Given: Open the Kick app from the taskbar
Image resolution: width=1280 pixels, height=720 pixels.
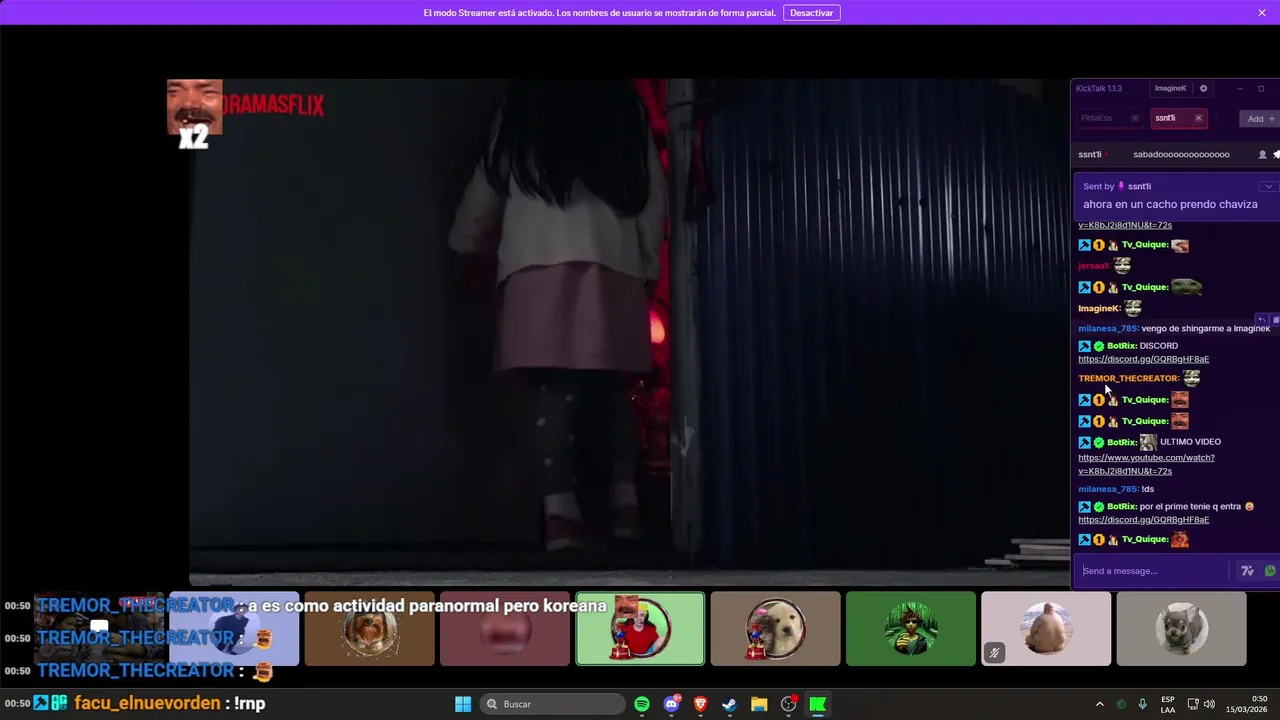Looking at the screenshot, I should 818,704.
